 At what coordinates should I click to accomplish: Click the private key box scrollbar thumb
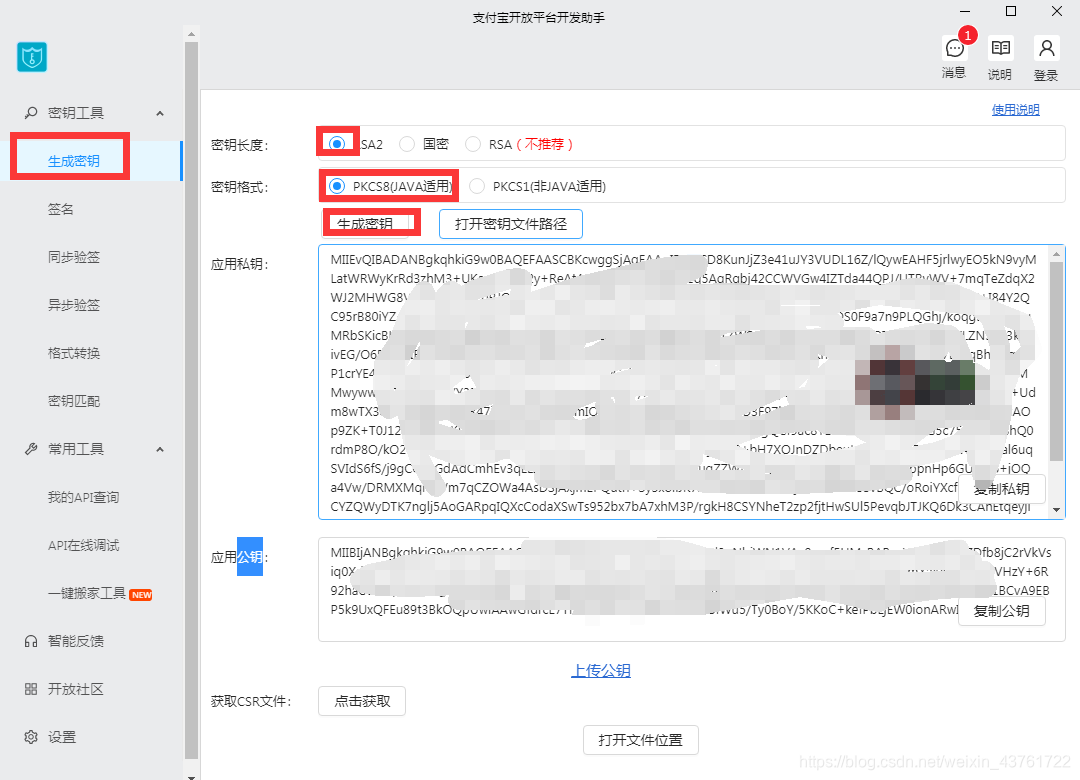tap(1057, 361)
